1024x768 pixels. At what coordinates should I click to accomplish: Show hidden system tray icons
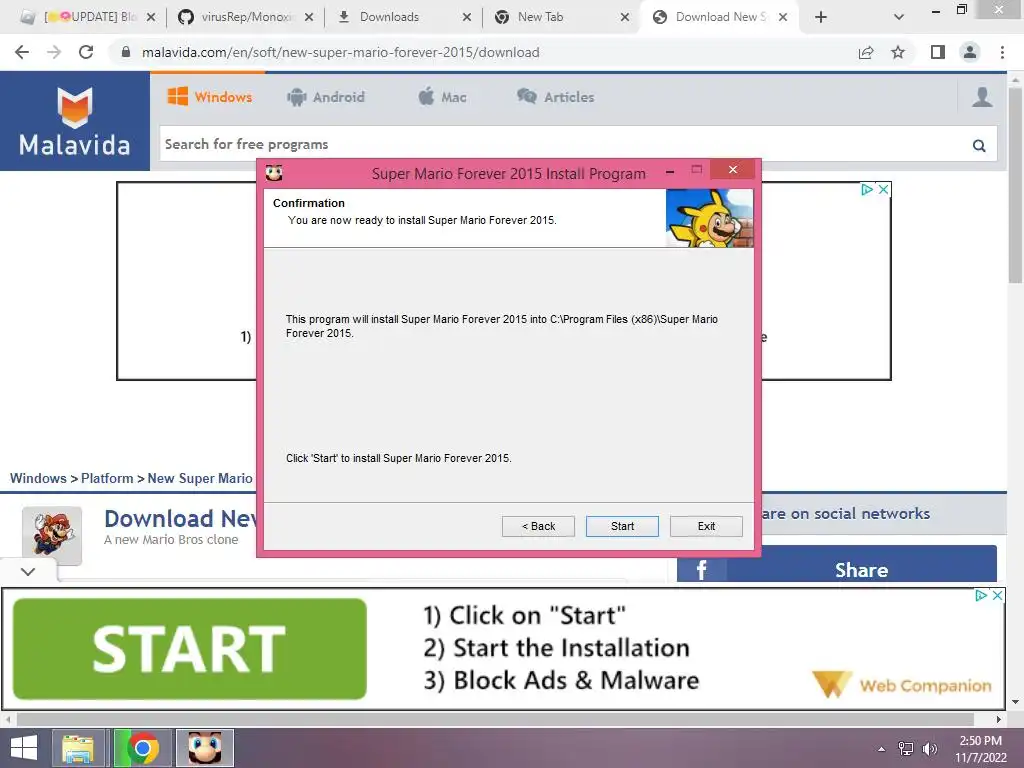[x=881, y=749]
